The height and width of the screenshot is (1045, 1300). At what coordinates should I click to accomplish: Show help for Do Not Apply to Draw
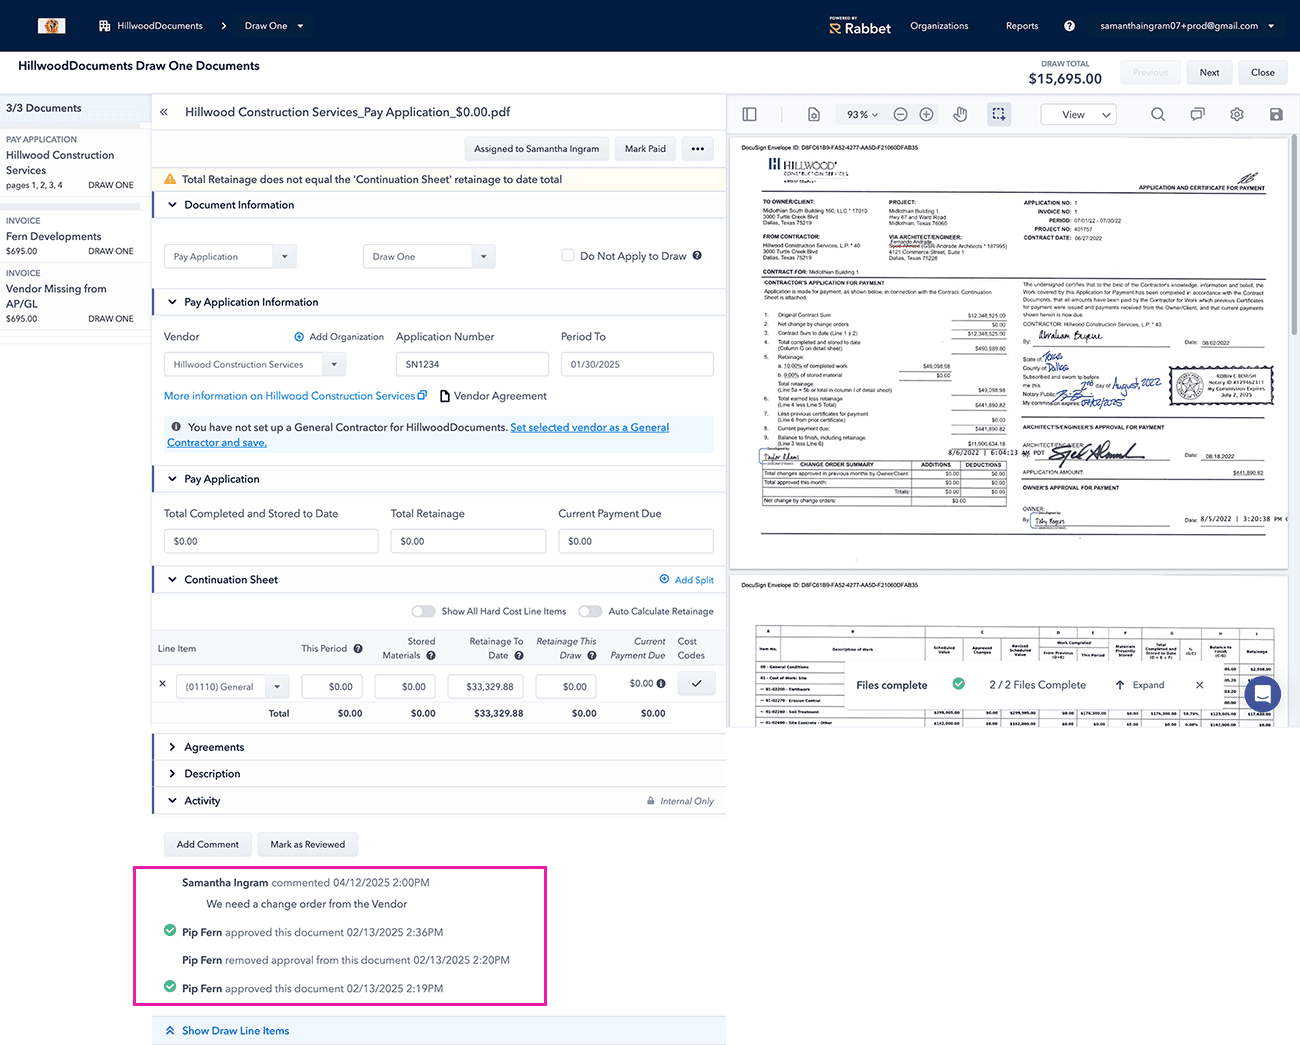click(697, 255)
